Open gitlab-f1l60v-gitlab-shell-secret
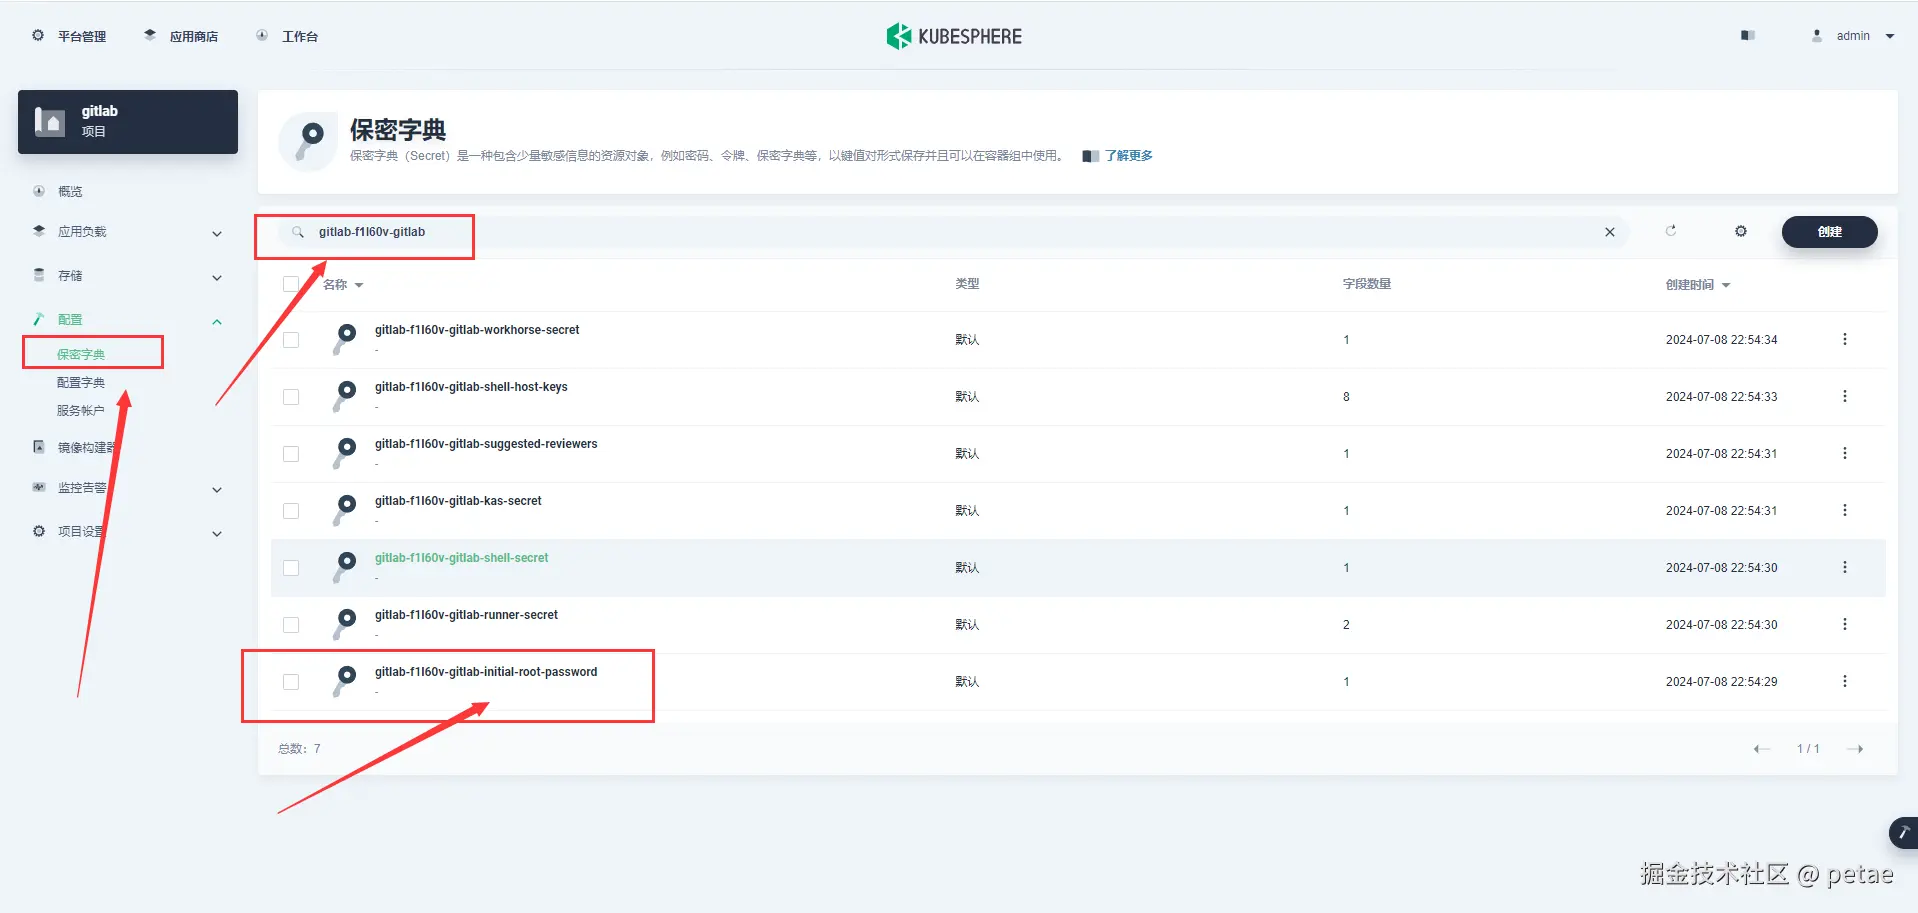The height and width of the screenshot is (913, 1918). [462, 558]
